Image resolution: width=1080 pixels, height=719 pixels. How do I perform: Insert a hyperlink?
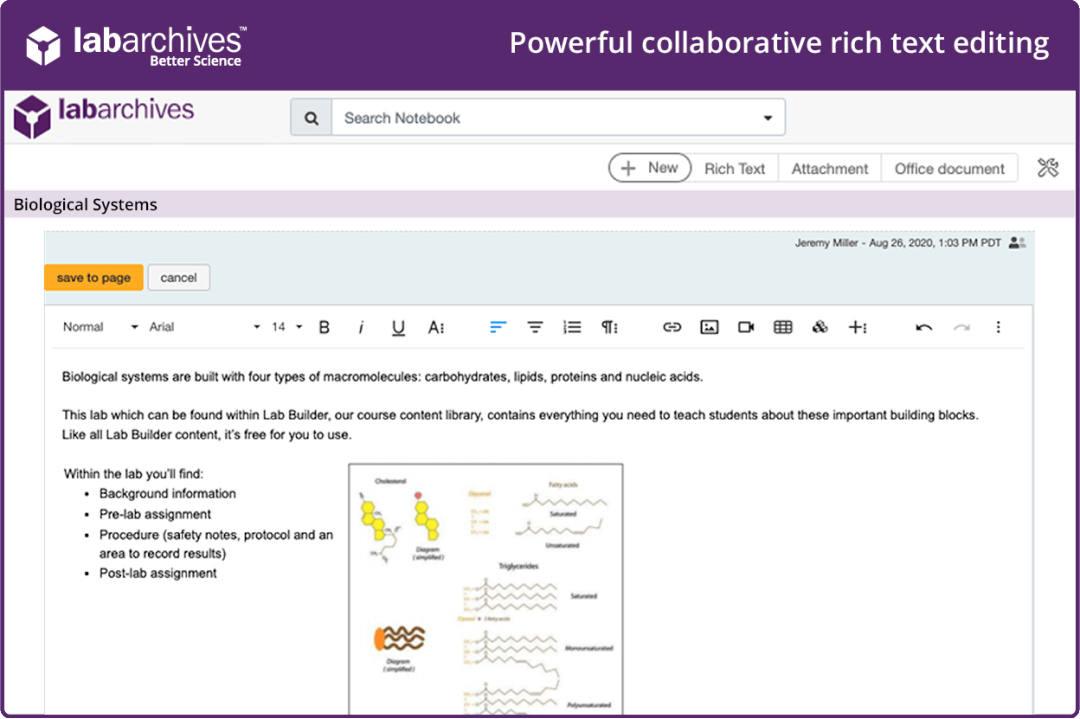point(672,327)
